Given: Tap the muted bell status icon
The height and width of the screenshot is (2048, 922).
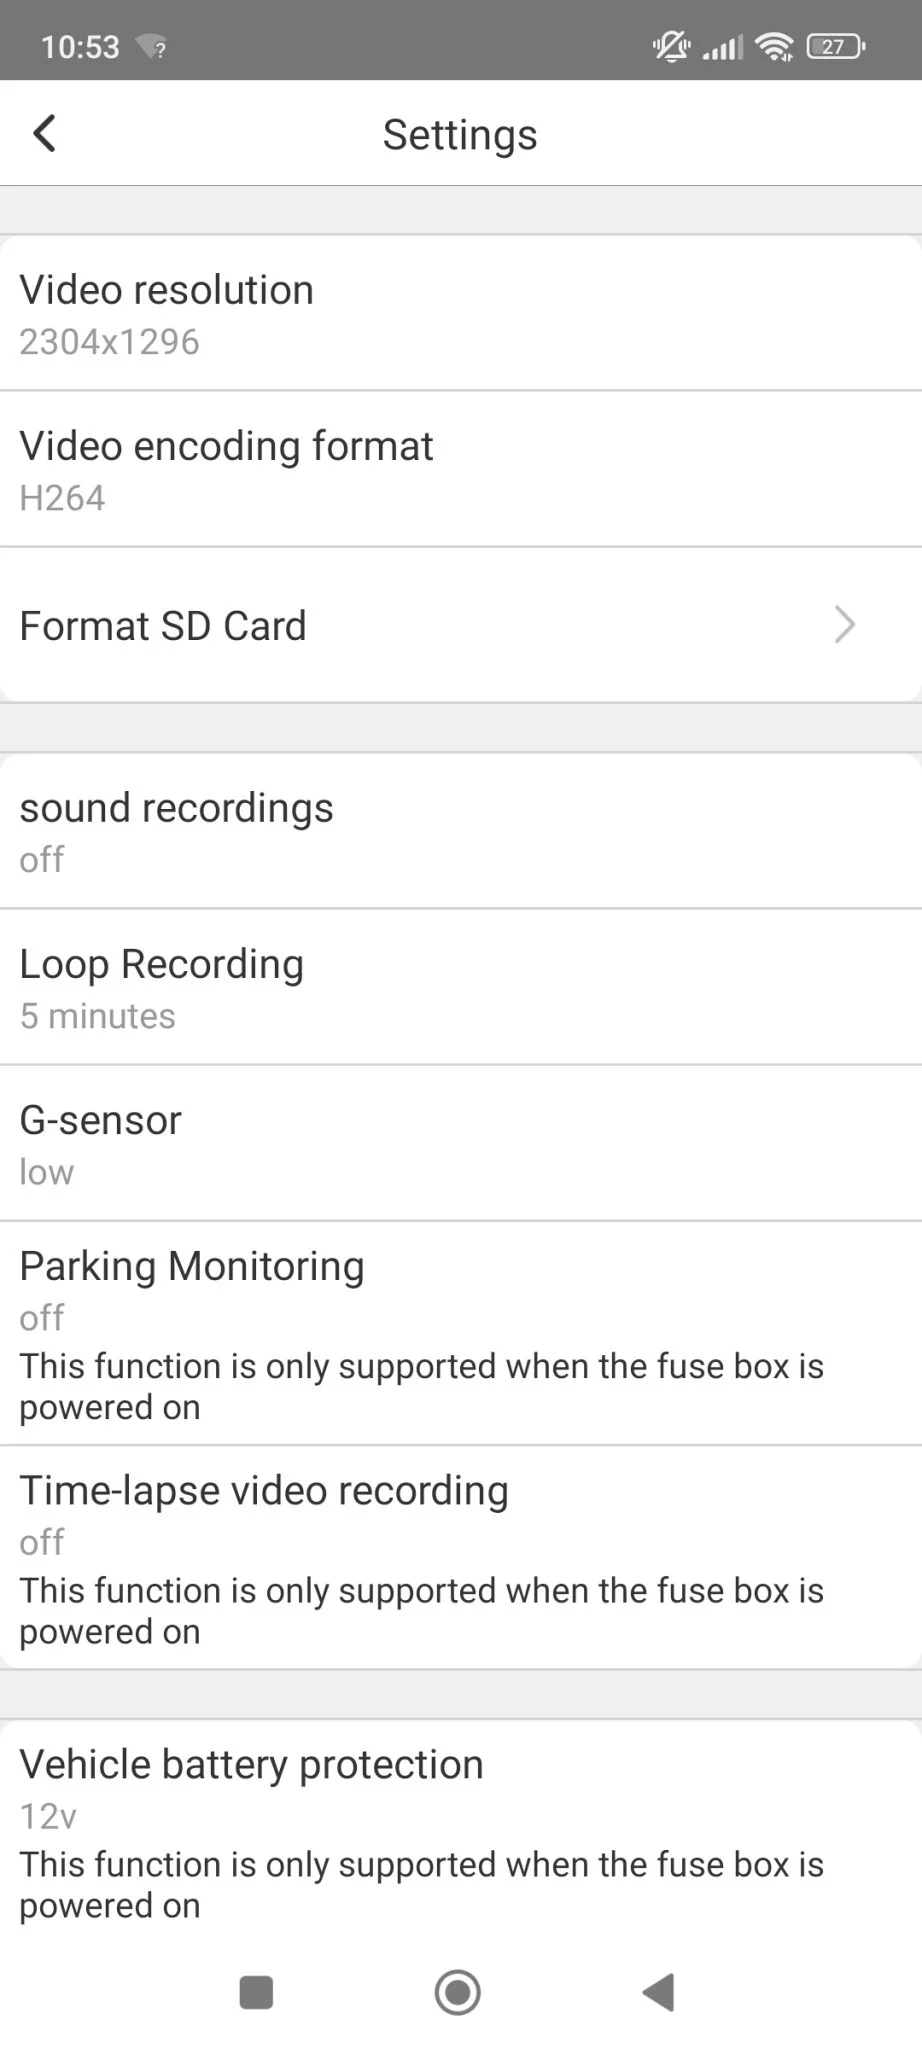Looking at the screenshot, I should point(671,46).
